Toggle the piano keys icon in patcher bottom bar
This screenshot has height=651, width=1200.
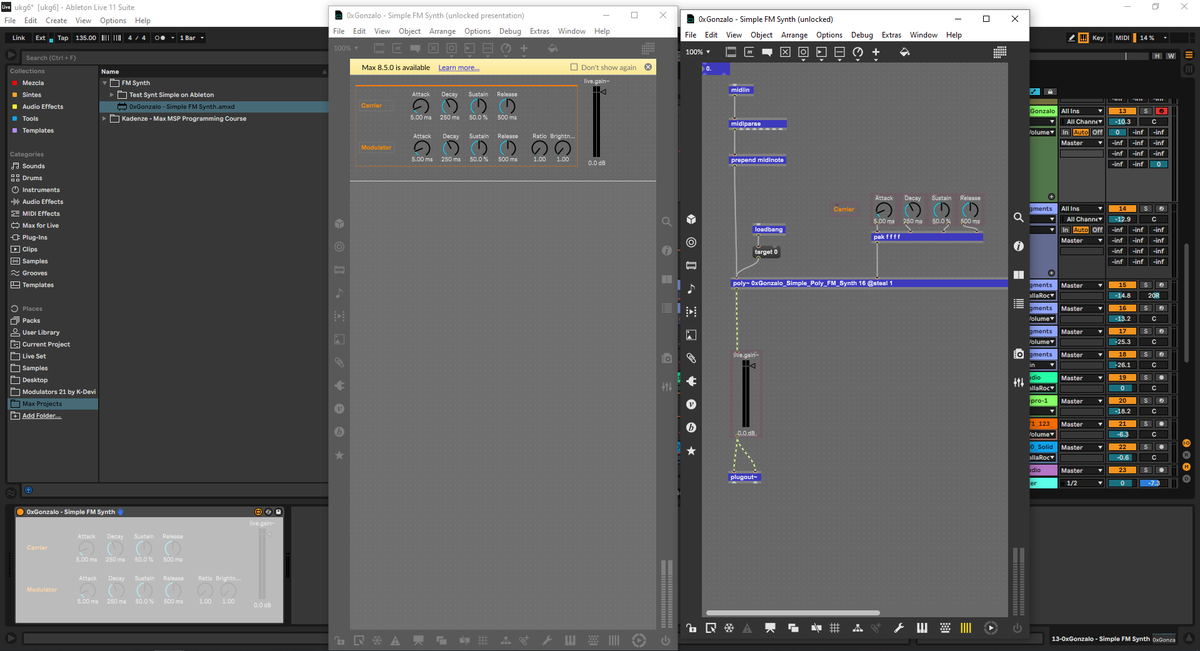point(921,628)
